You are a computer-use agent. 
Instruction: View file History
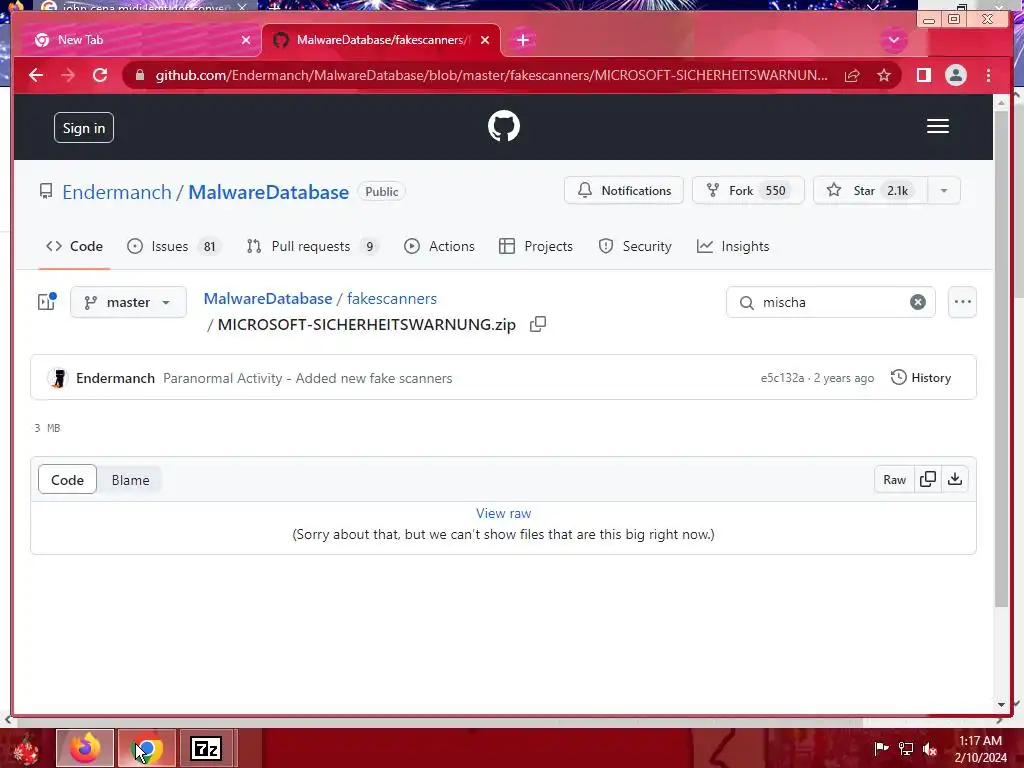click(x=921, y=377)
